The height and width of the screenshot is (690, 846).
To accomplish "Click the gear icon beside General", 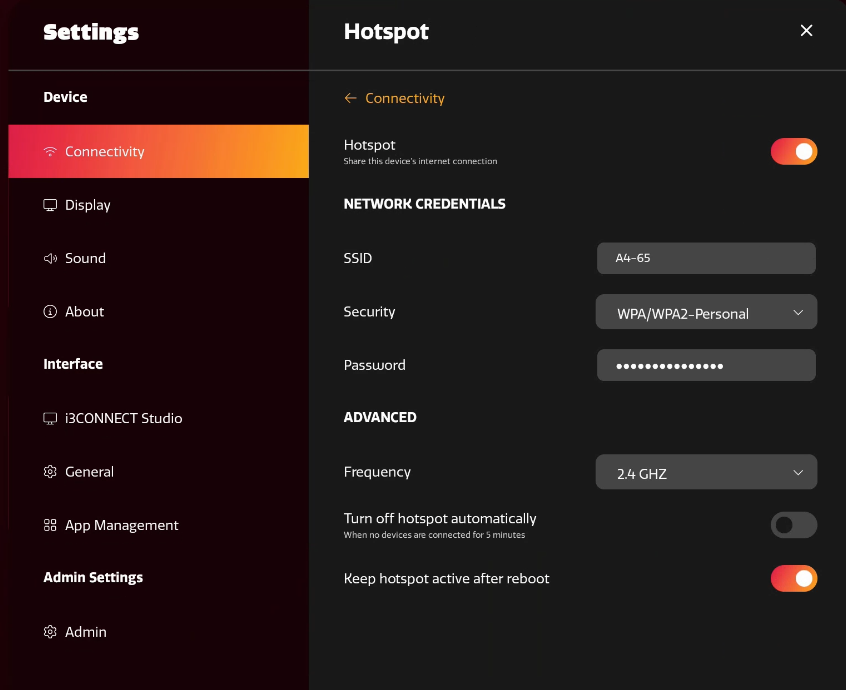I will tap(50, 472).
